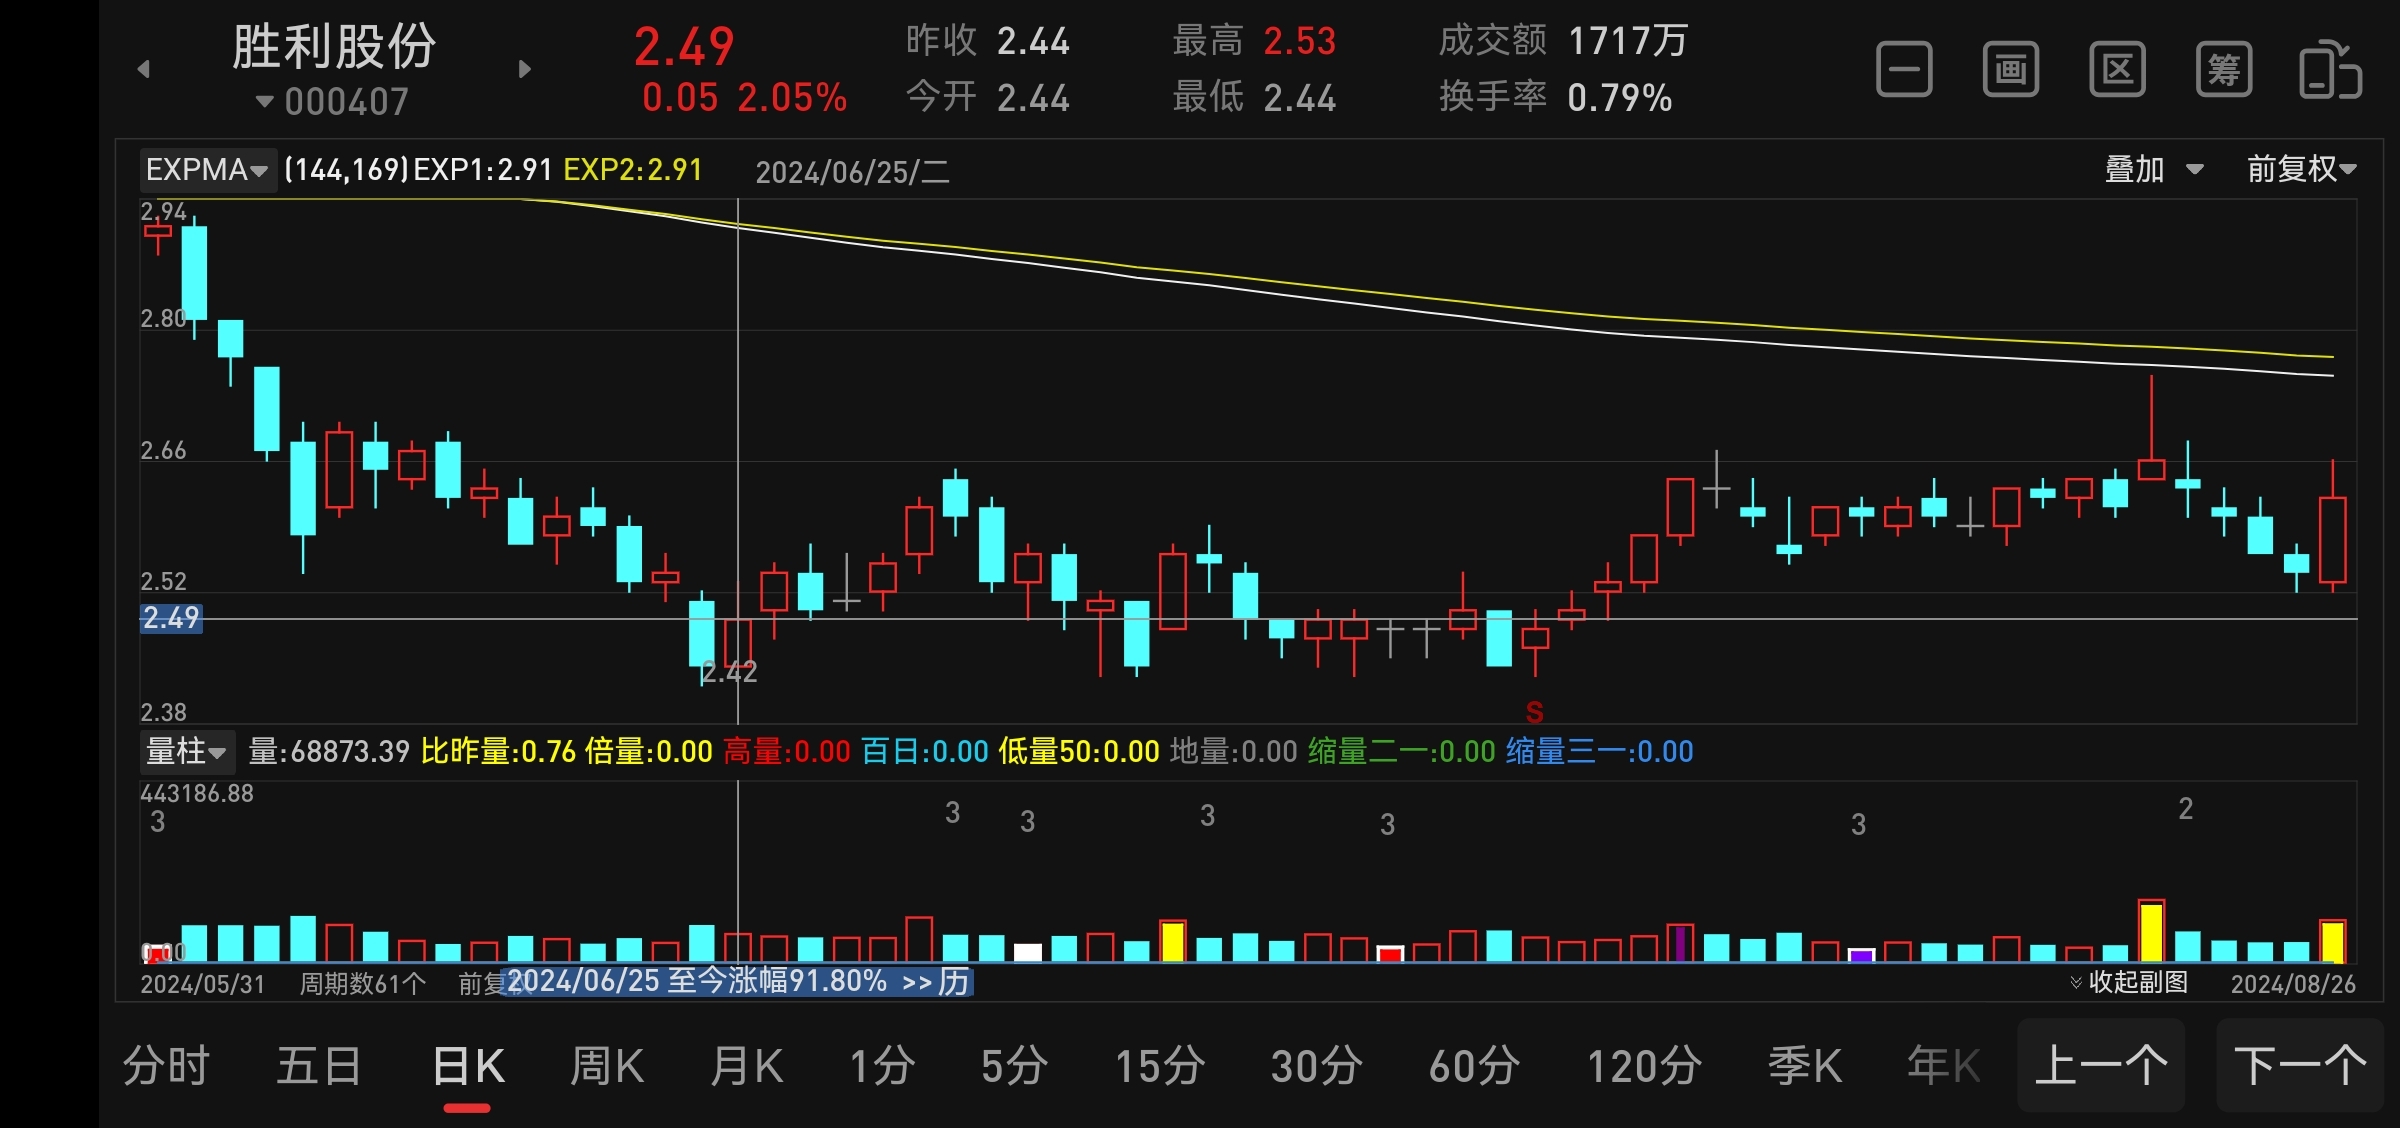The image size is (2400, 1128).
Task: Select the 60分 period tab
Action: tap(1474, 1066)
